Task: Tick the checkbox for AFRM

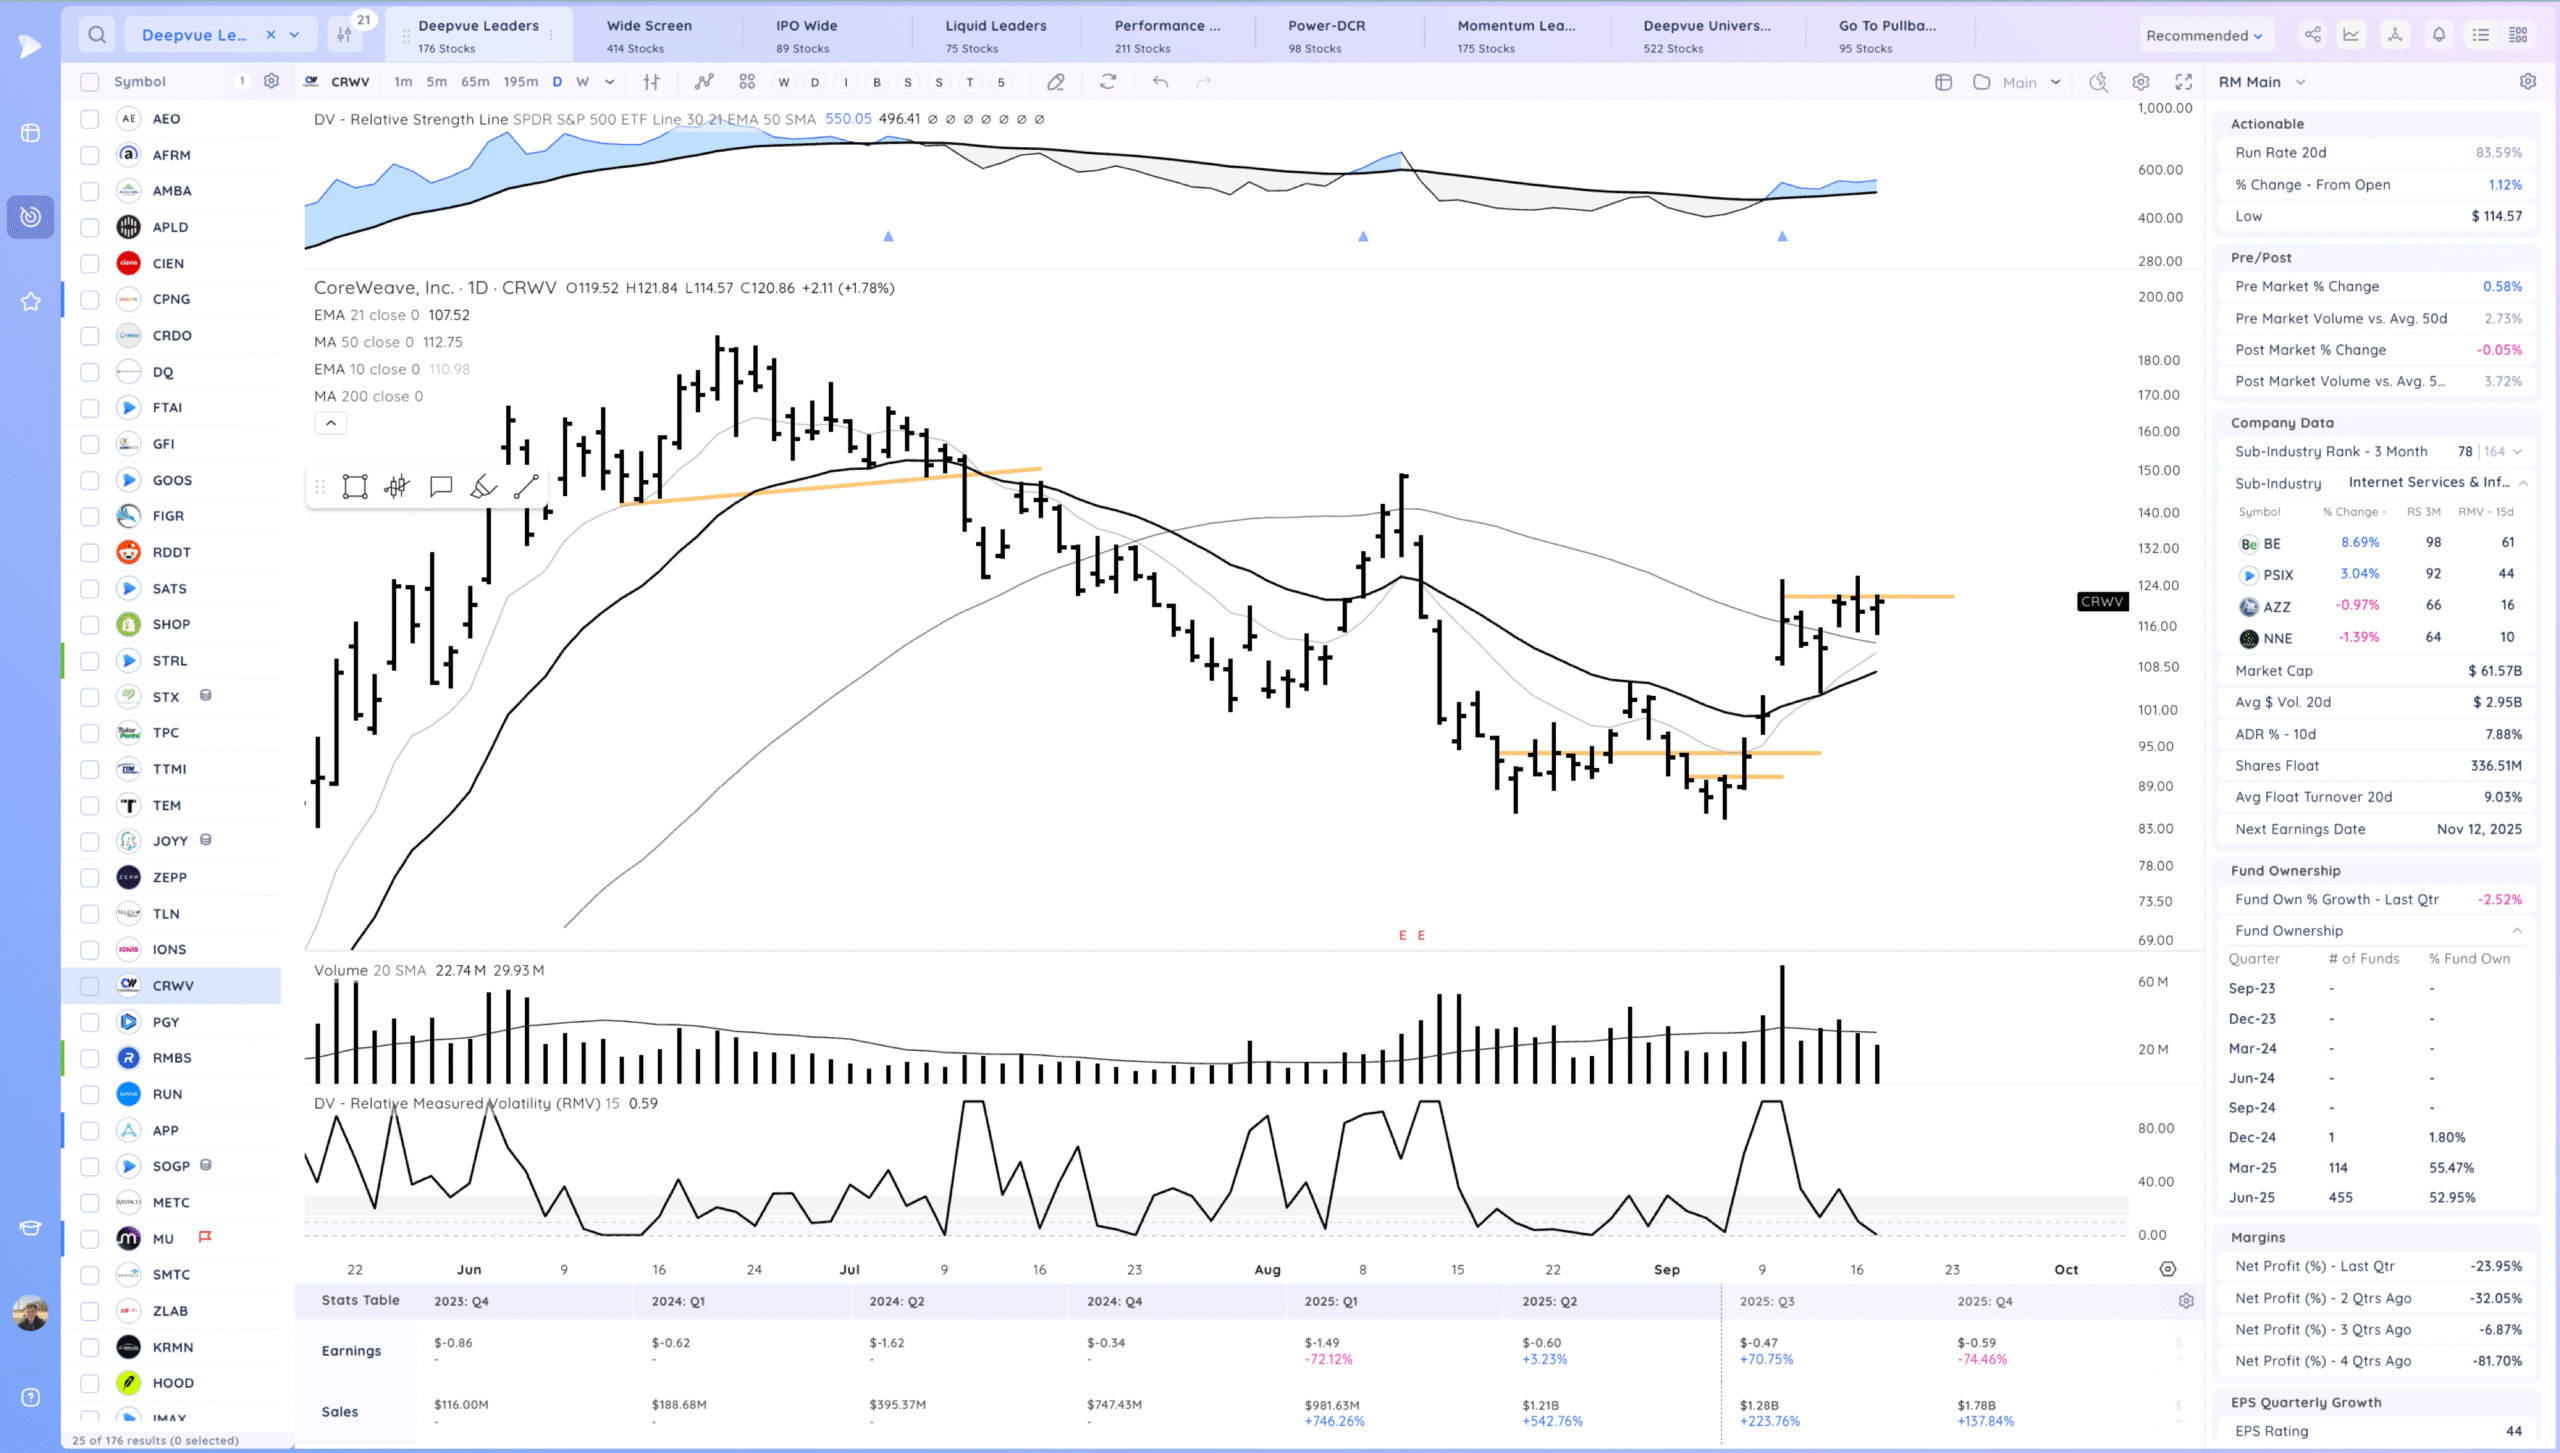Action: [x=90, y=155]
